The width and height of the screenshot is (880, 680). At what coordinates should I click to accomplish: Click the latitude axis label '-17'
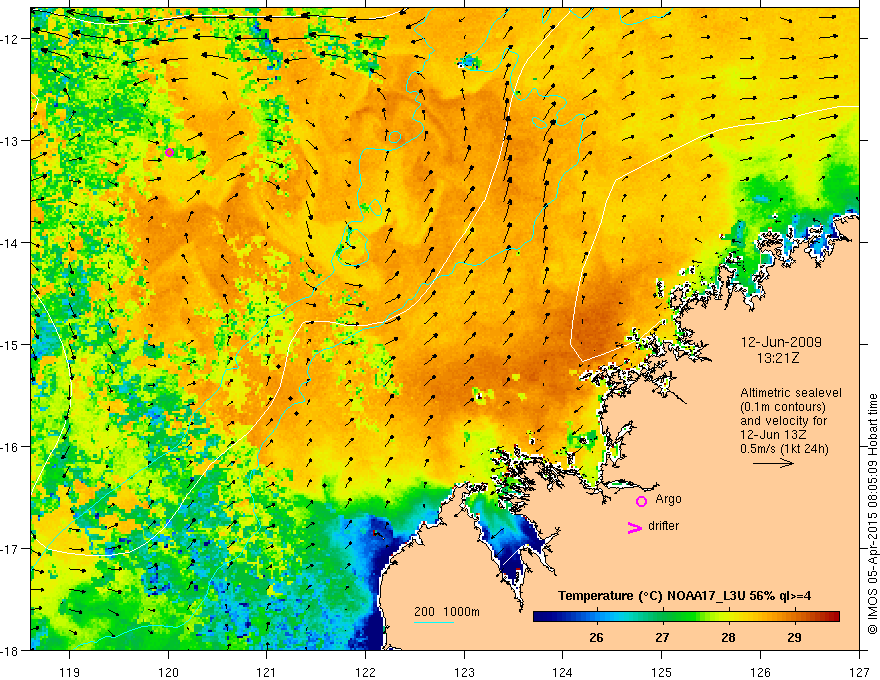click(11, 549)
